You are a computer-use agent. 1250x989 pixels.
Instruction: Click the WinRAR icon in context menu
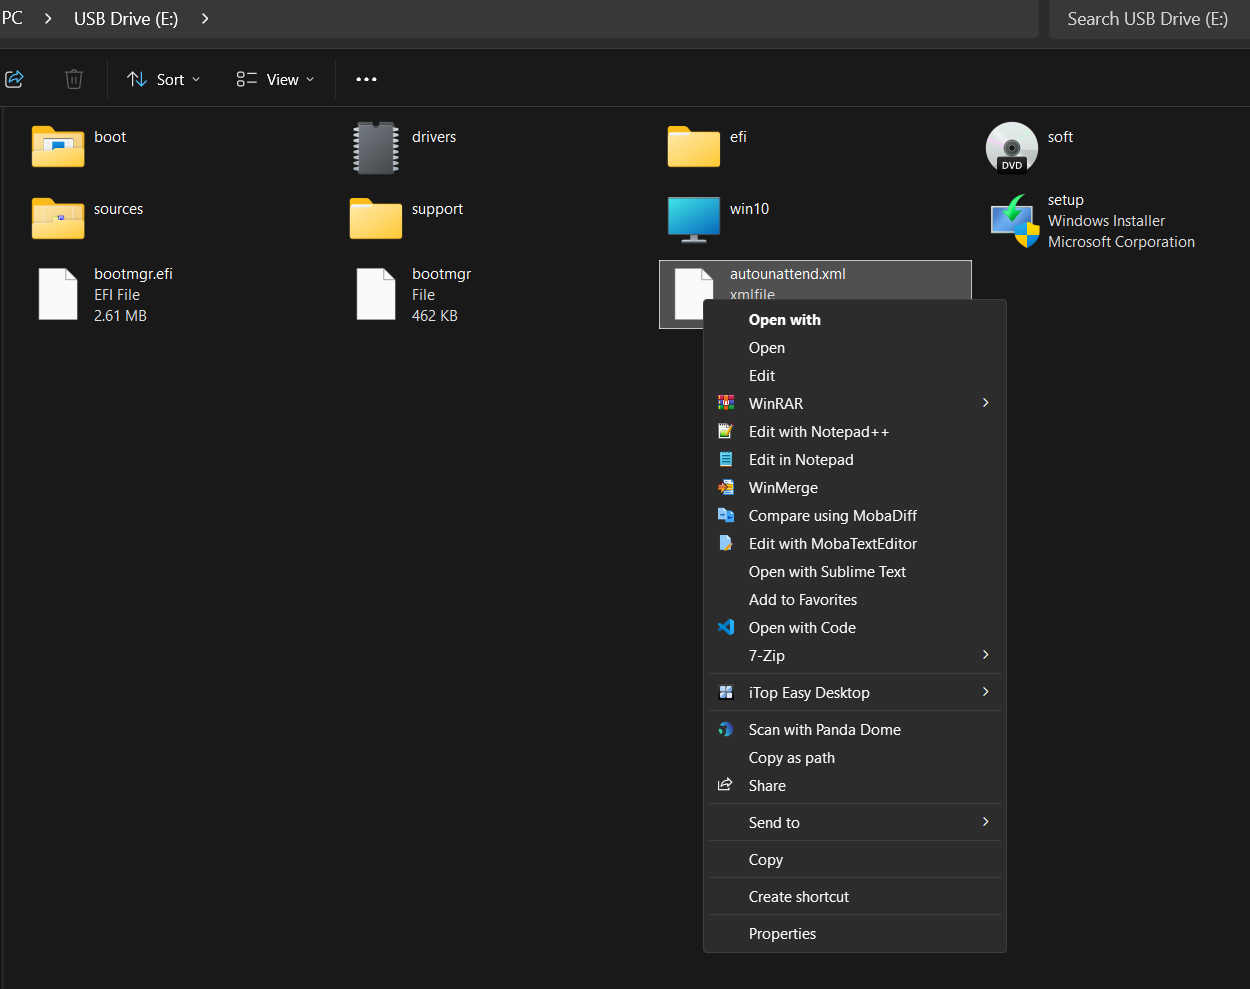(x=726, y=403)
